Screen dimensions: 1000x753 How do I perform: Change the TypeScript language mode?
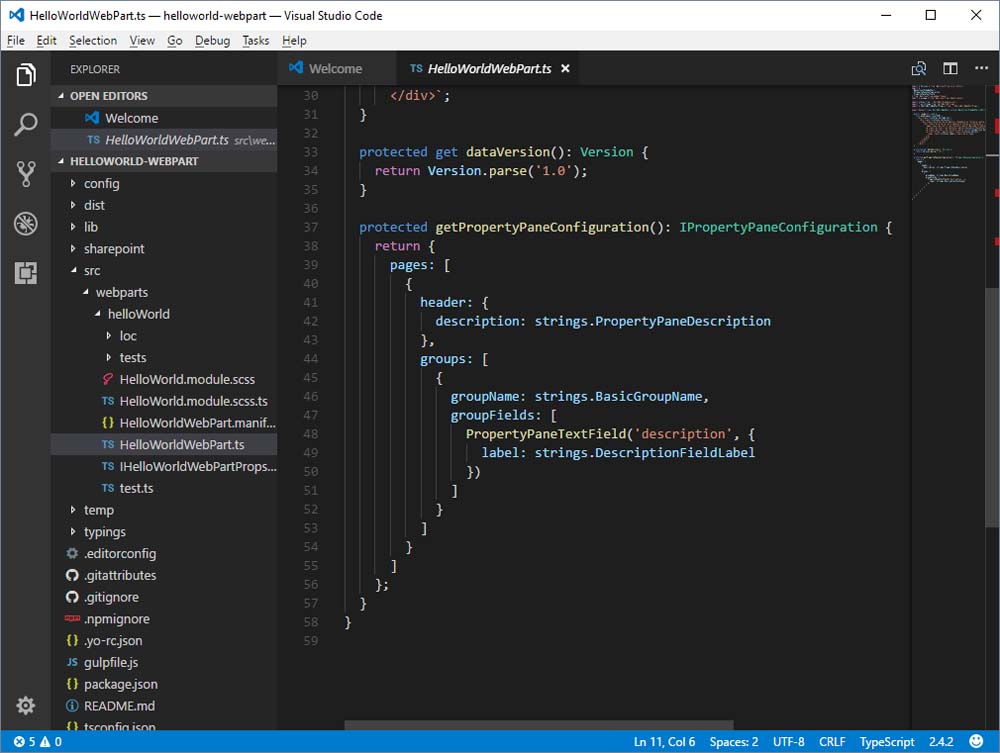(887, 742)
